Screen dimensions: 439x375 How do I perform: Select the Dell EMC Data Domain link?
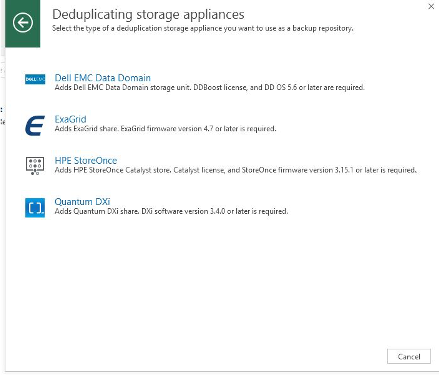(102, 78)
